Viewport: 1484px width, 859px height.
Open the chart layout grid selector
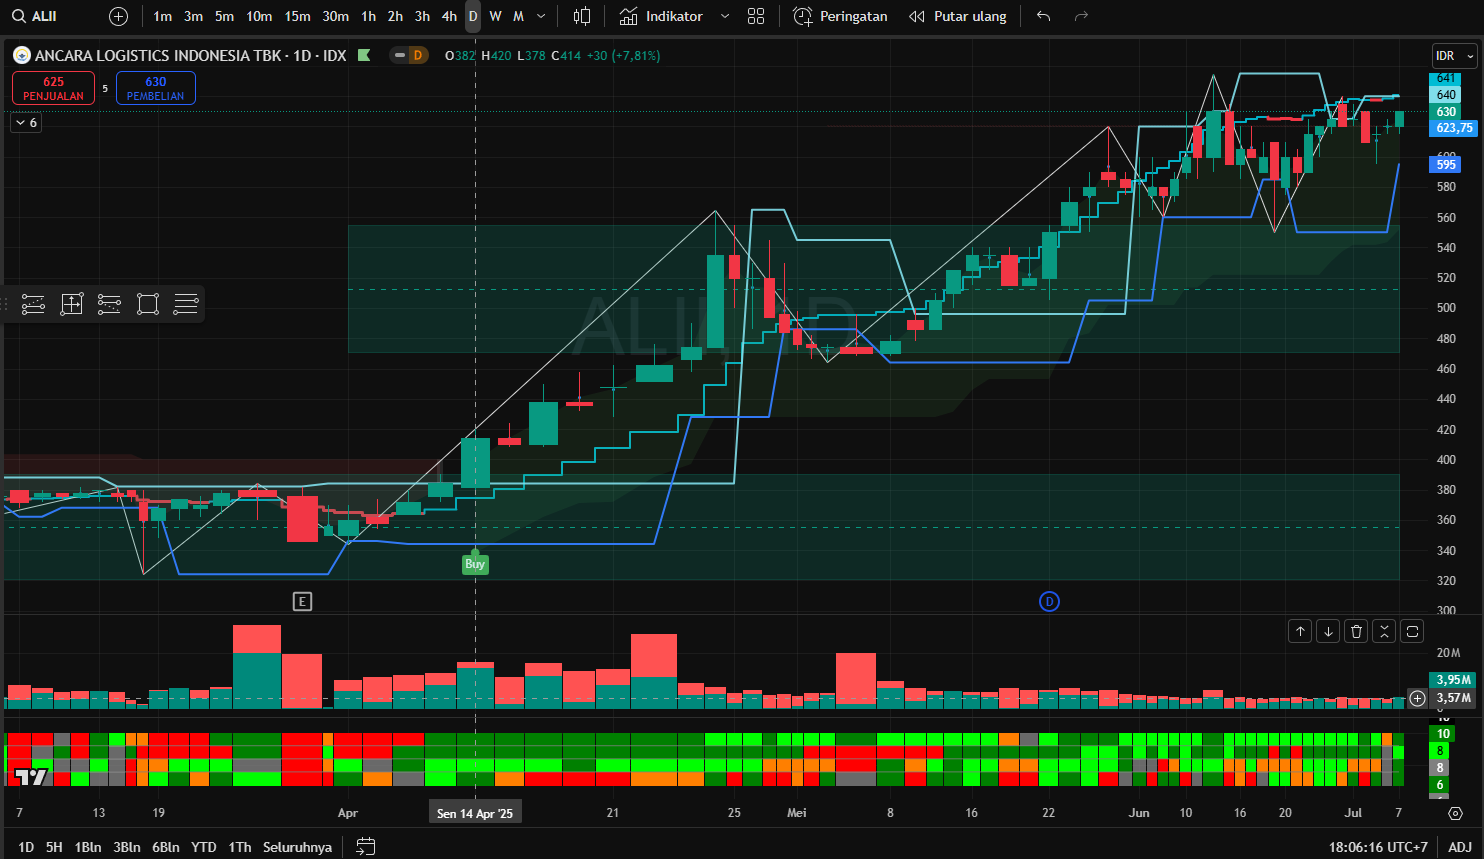tap(756, 16)
